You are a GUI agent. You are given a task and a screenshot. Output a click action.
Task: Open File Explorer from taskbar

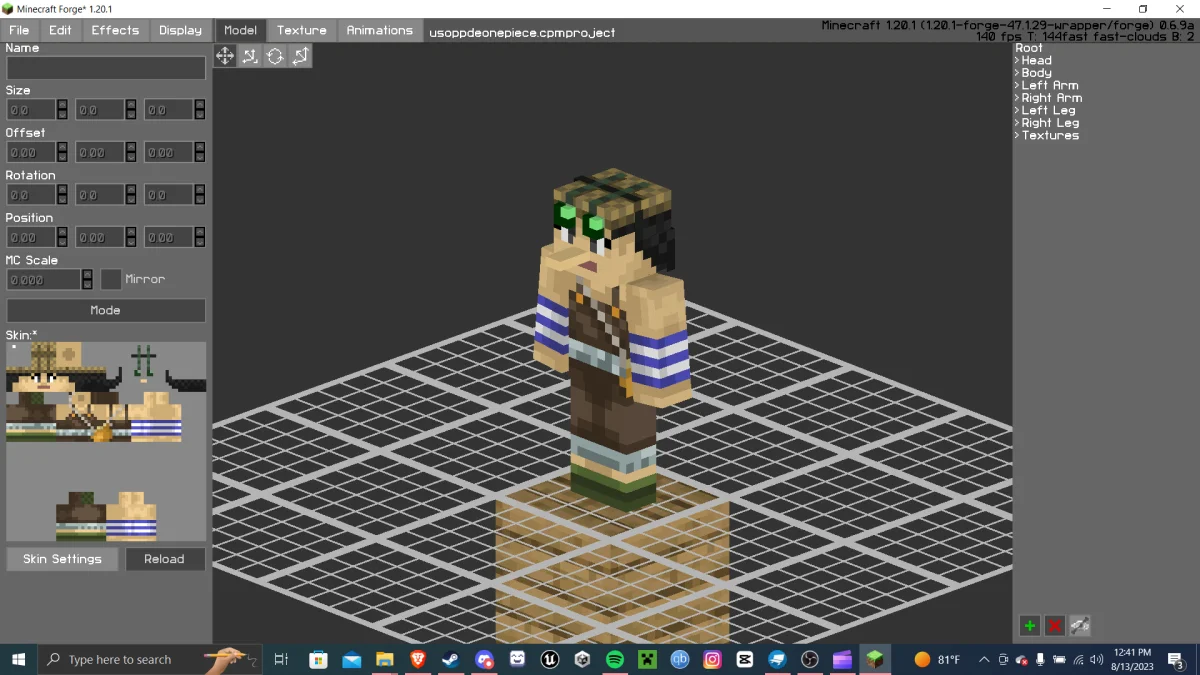click(x=384, y=659)
